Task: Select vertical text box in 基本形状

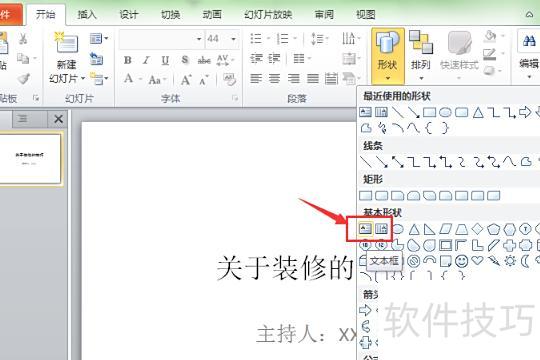Action: [381, 228]
